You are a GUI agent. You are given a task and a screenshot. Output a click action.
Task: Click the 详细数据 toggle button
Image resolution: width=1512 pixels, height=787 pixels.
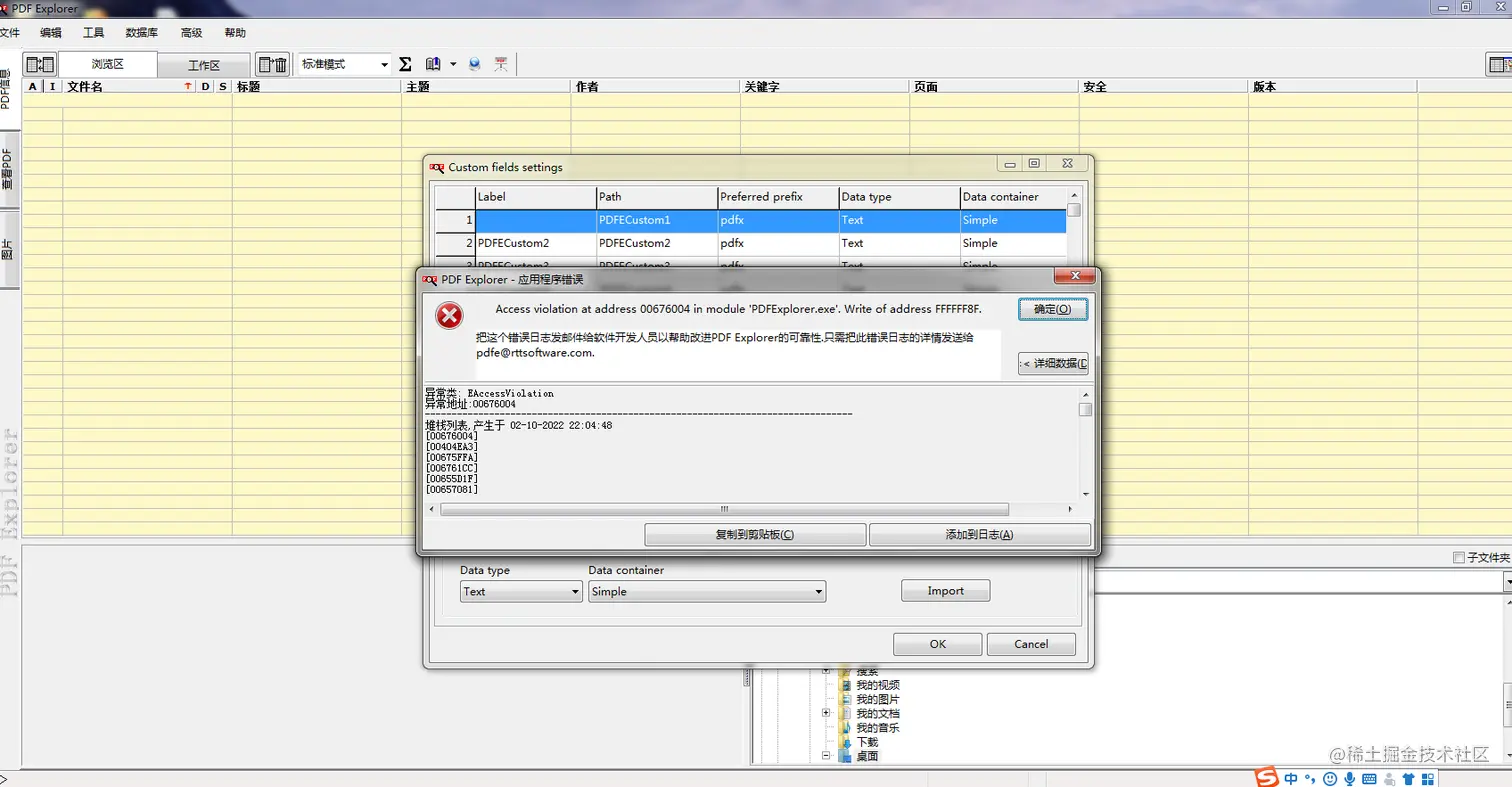pyautogui.click(x=1052, y=364)
